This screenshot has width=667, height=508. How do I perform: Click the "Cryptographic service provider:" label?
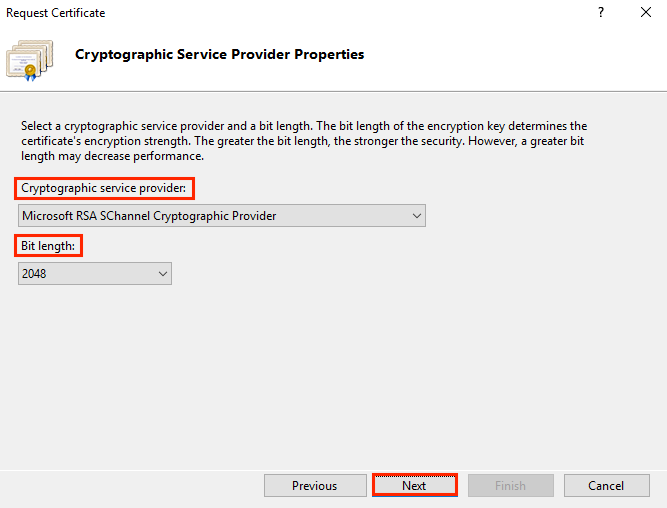[x=104, y=188]
